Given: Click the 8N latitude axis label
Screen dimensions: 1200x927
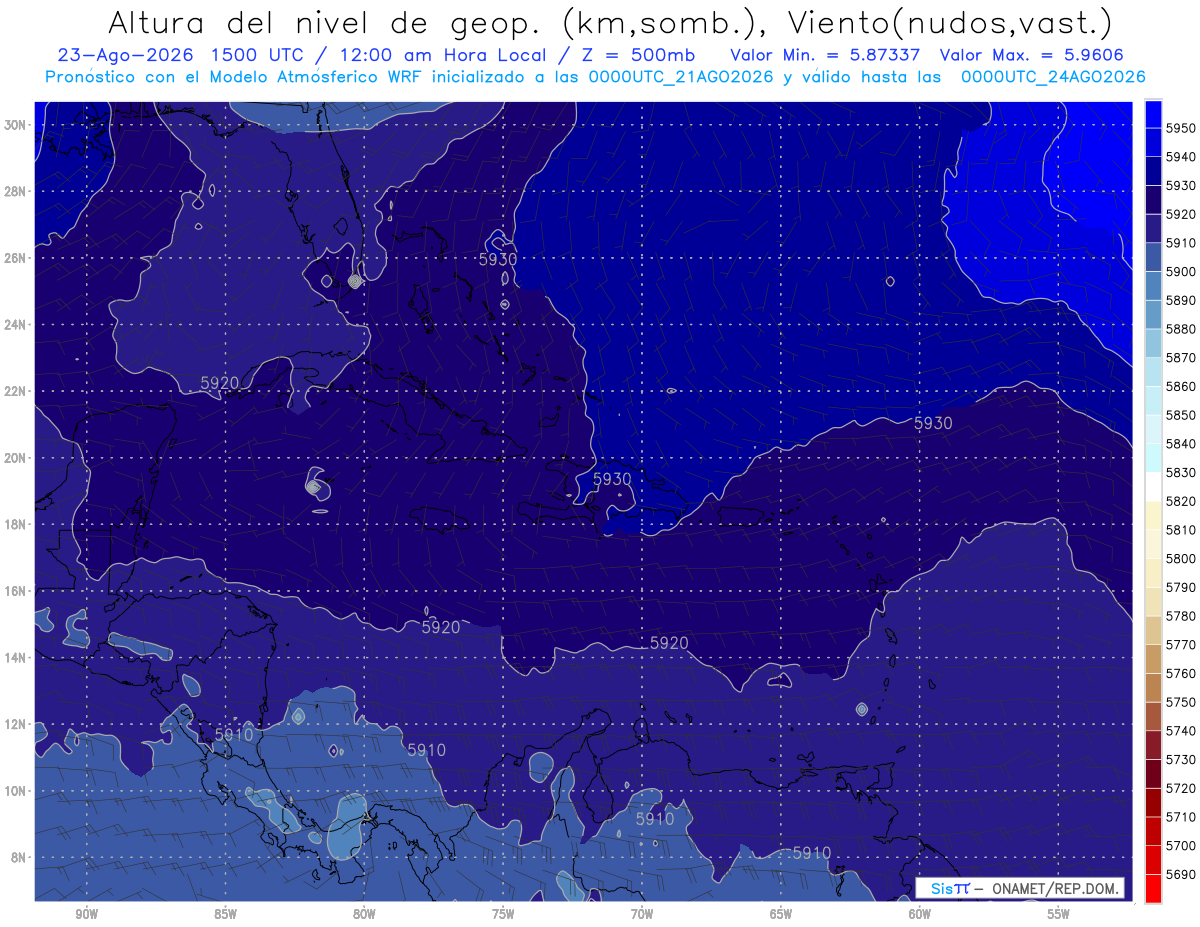Looking at the screenshot, I should [18, 857].
